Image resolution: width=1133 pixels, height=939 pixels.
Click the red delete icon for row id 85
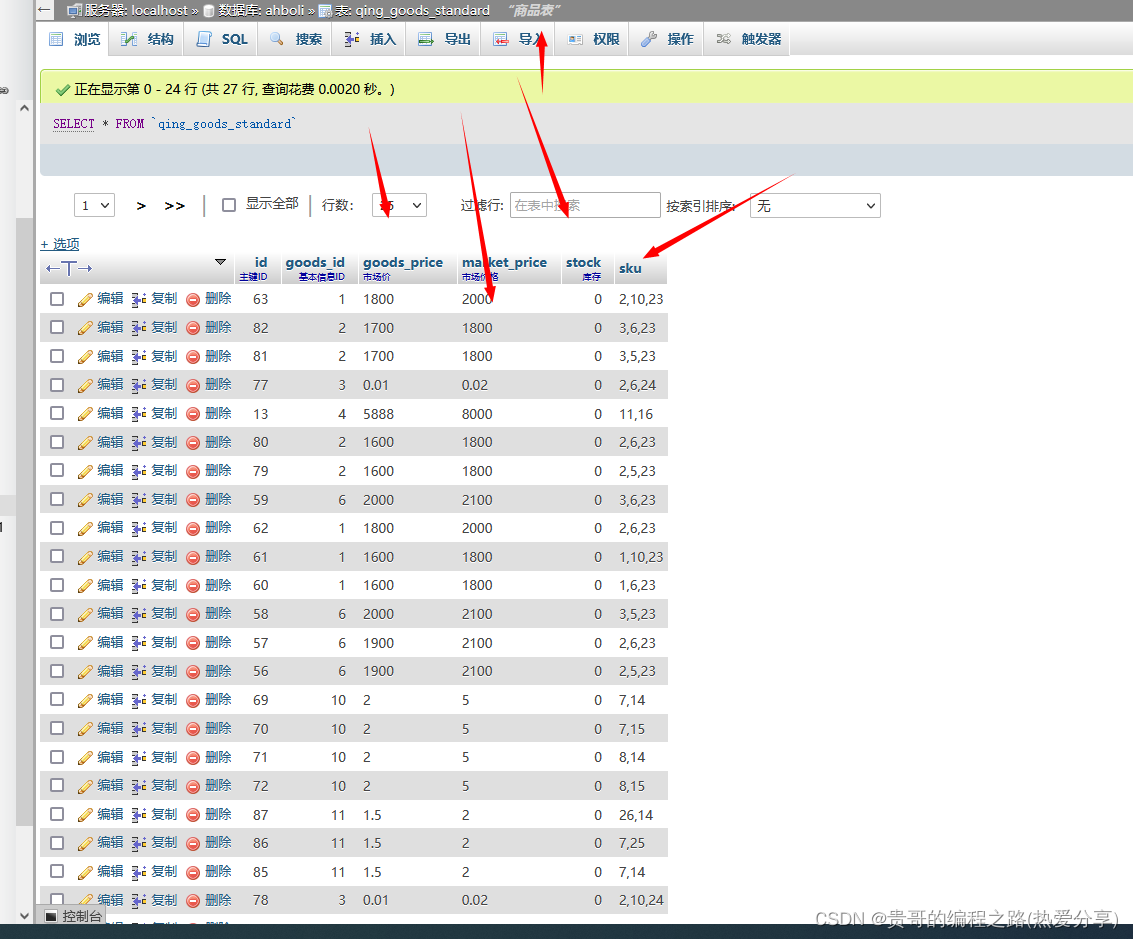click(193, 872)
